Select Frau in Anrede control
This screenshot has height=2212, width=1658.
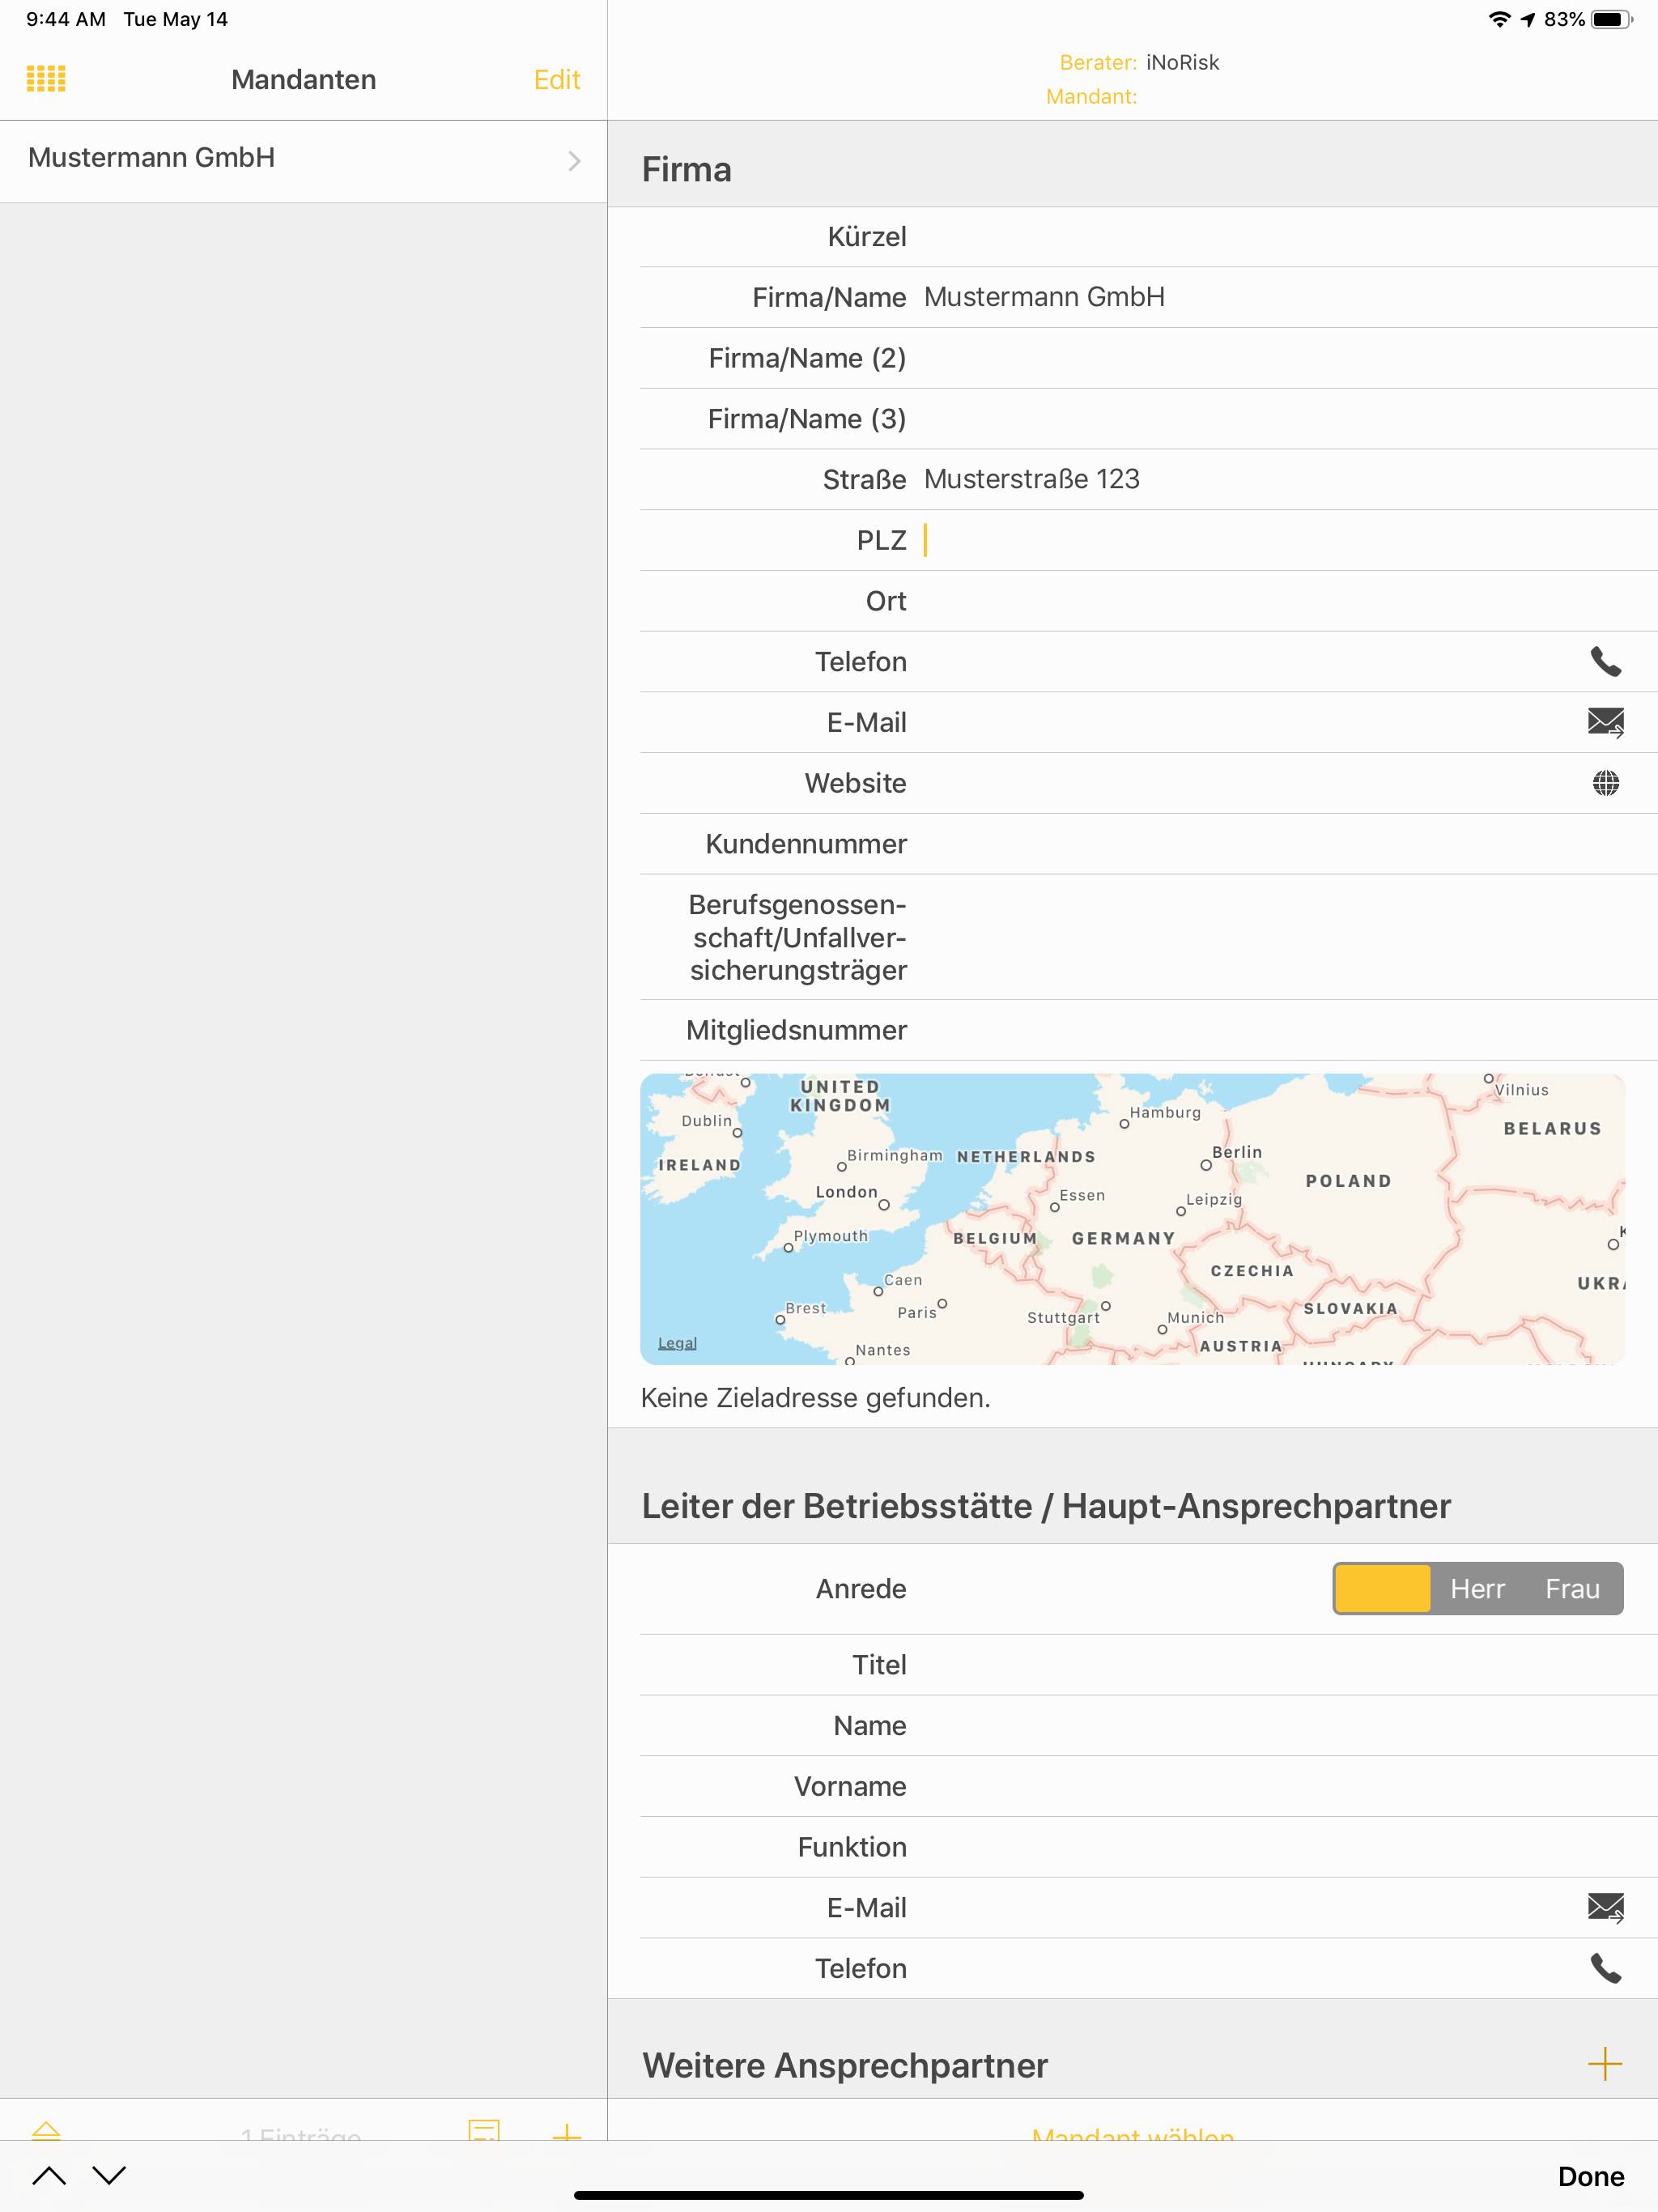tap(1572, 1589)
